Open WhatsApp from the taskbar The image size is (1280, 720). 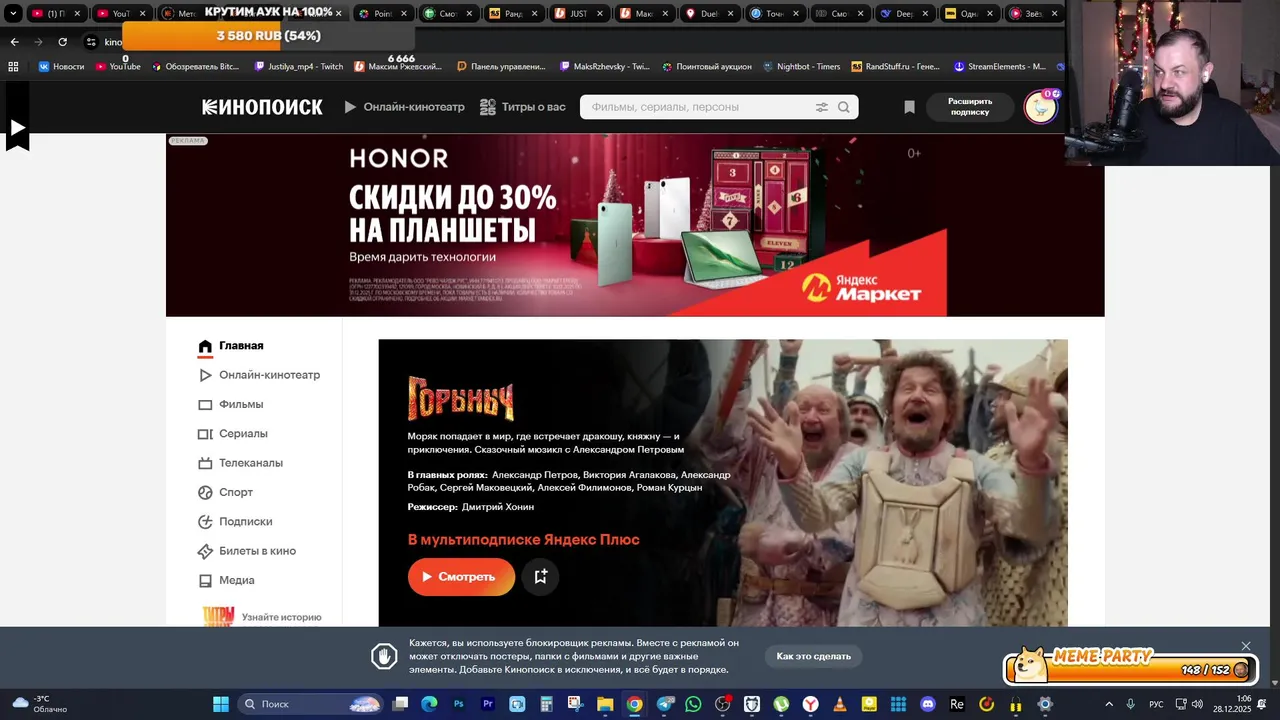(693, 704)
